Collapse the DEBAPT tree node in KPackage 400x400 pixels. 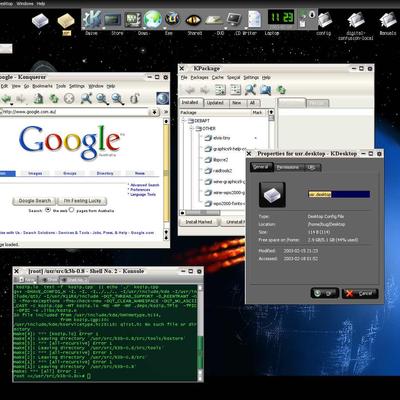pyautogui.click(x=184, y=120)
